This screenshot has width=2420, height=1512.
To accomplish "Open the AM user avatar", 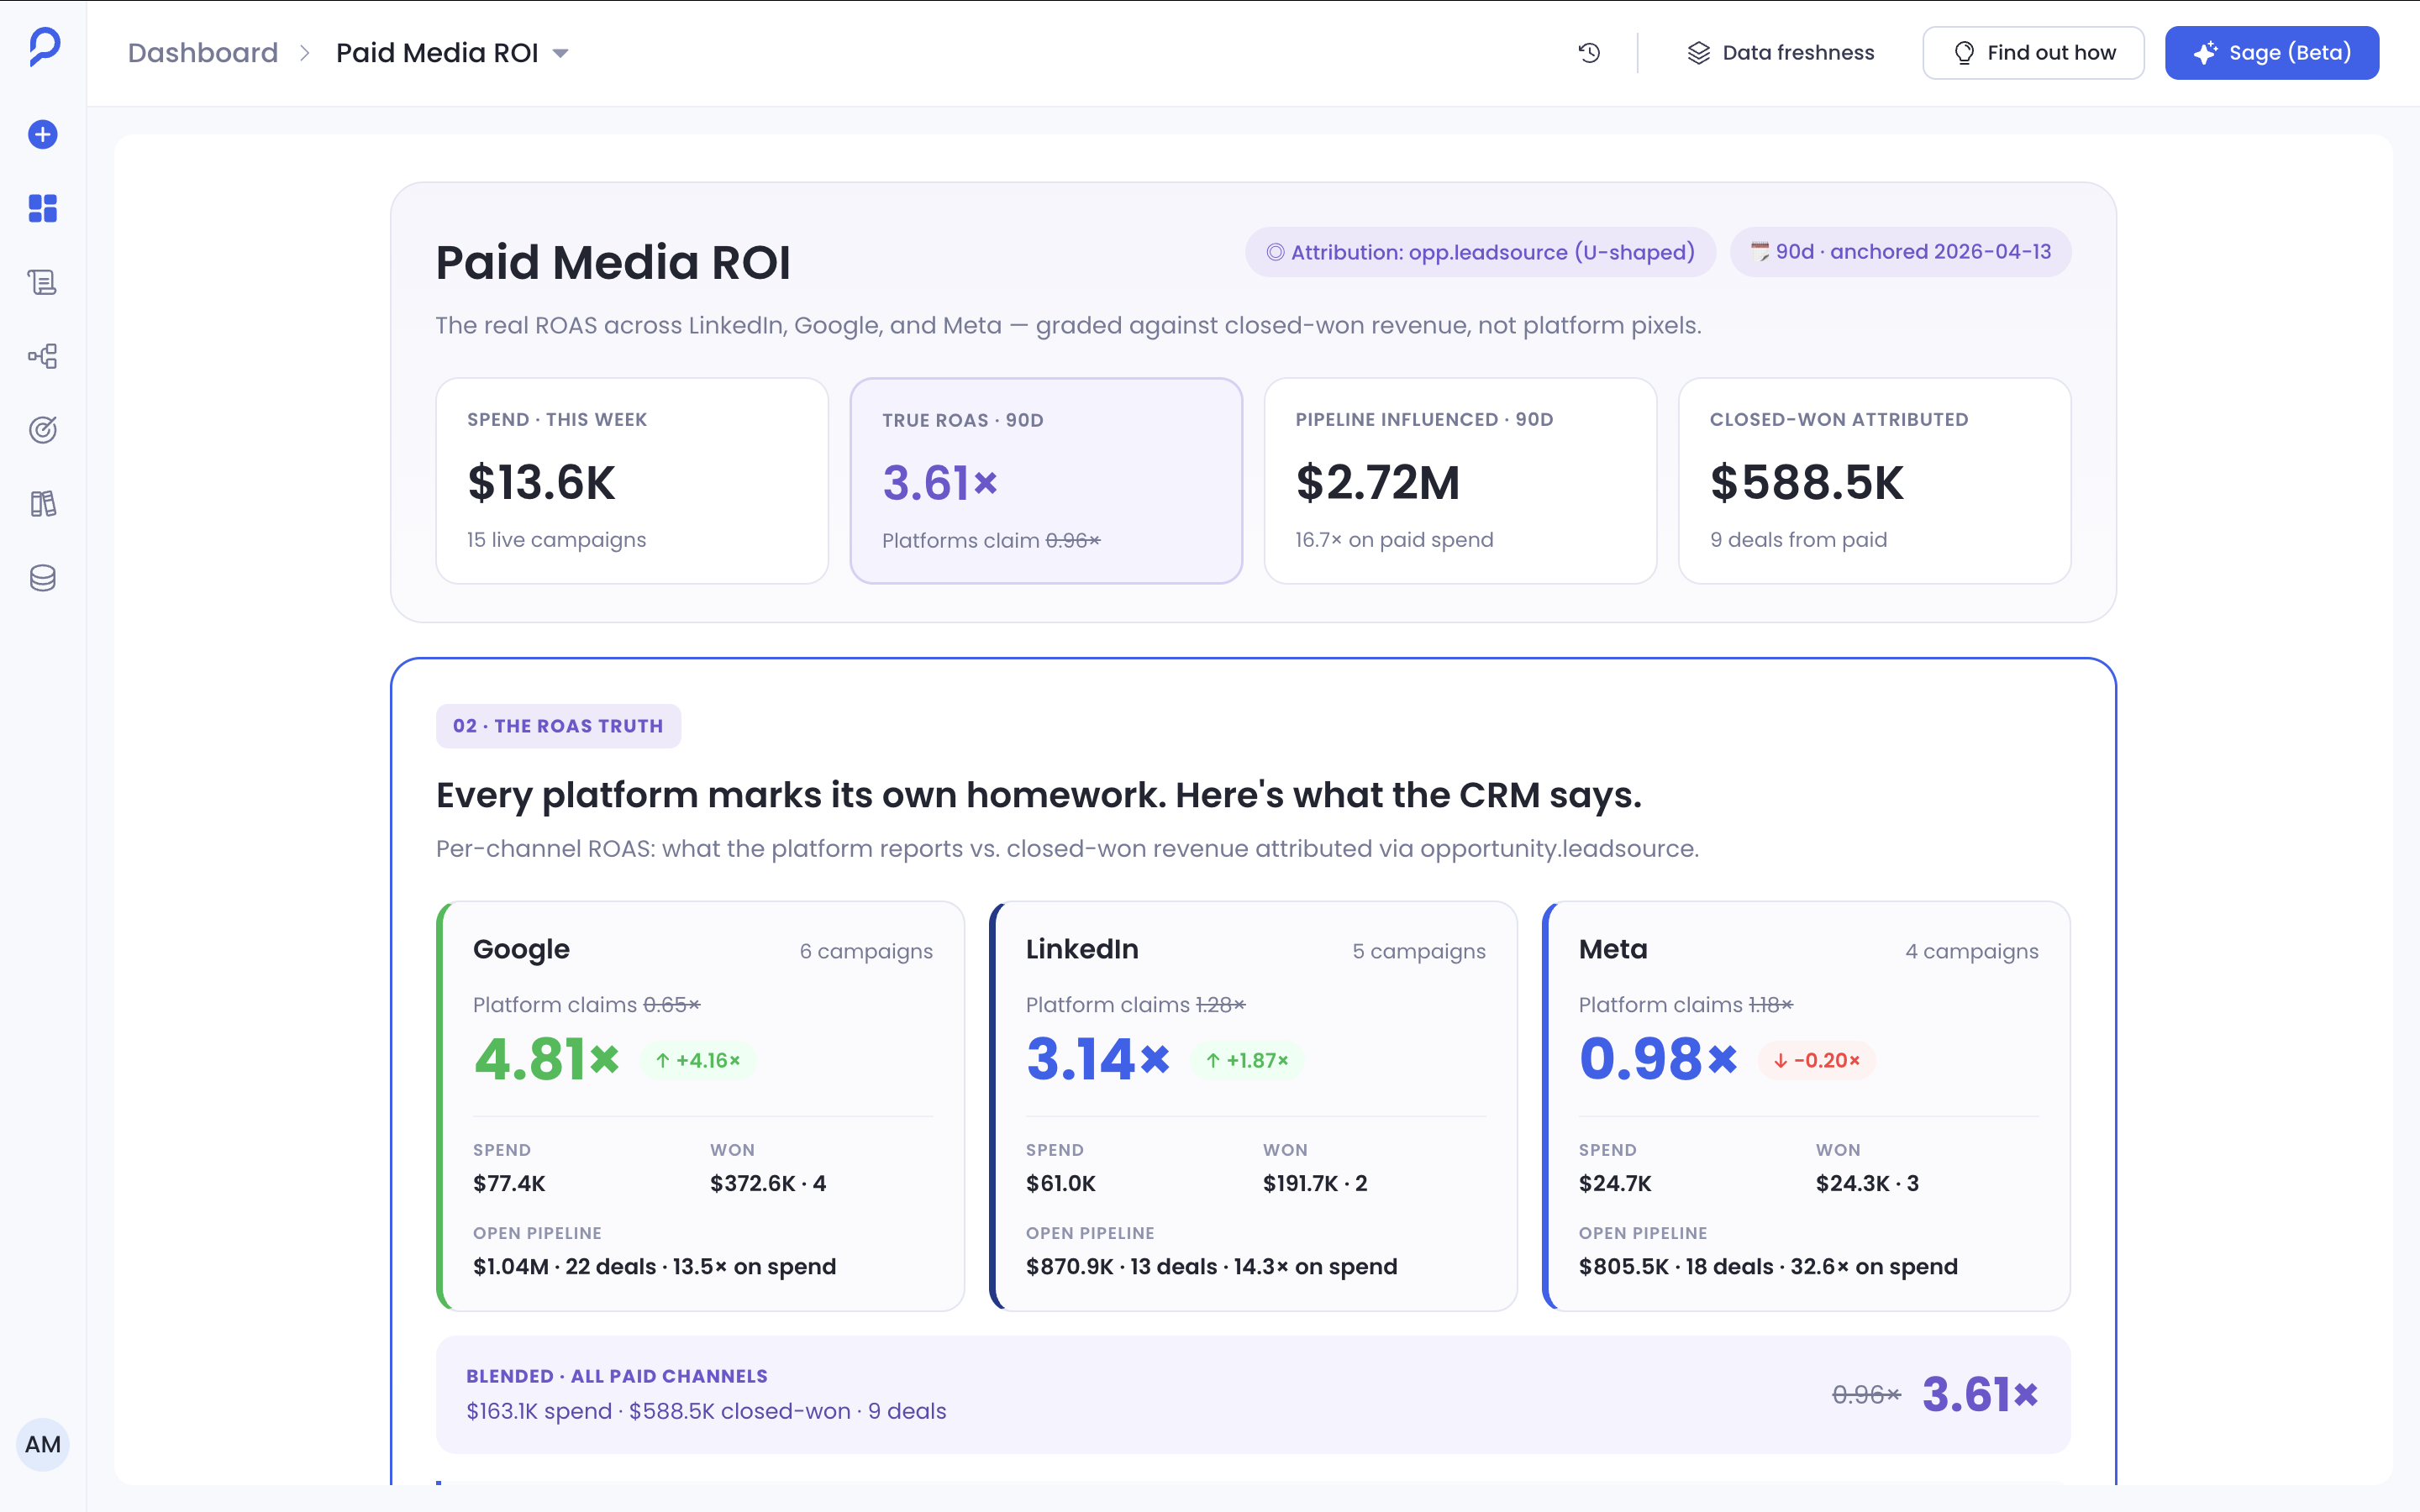I will click(x=43, y=1444).
